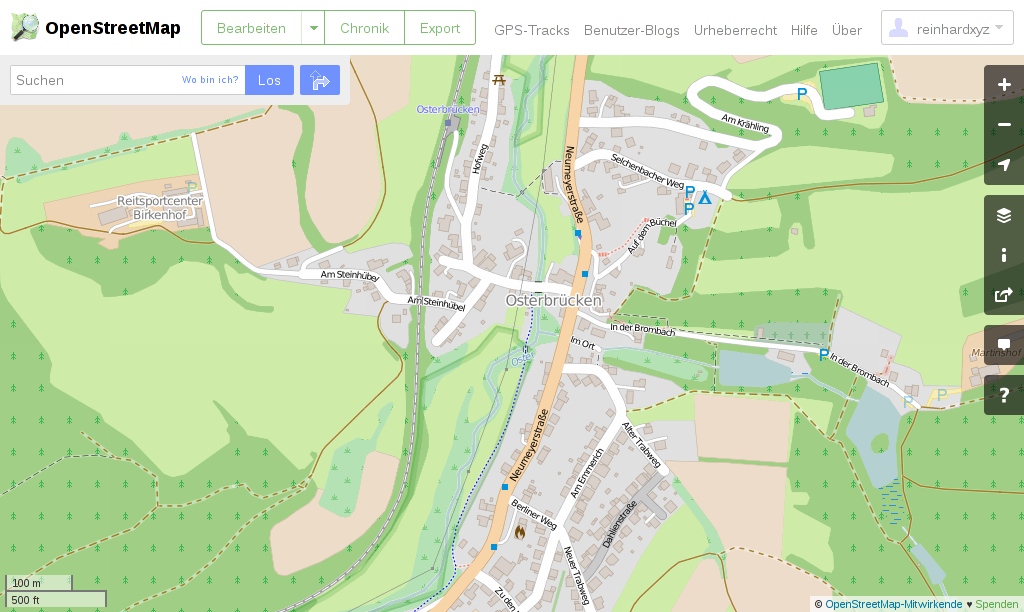Viewport: 1024px width, 612px height.
Task: Open the directions routing icon
Action: (320, 80)
